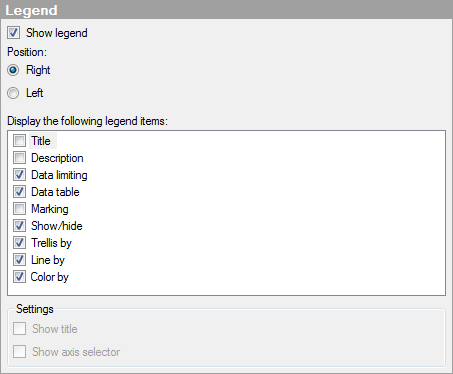Viewport: 453px width, 374px height.
Task: Select the Data table label text
Action: pyautogui.click(x=55, y=192)
